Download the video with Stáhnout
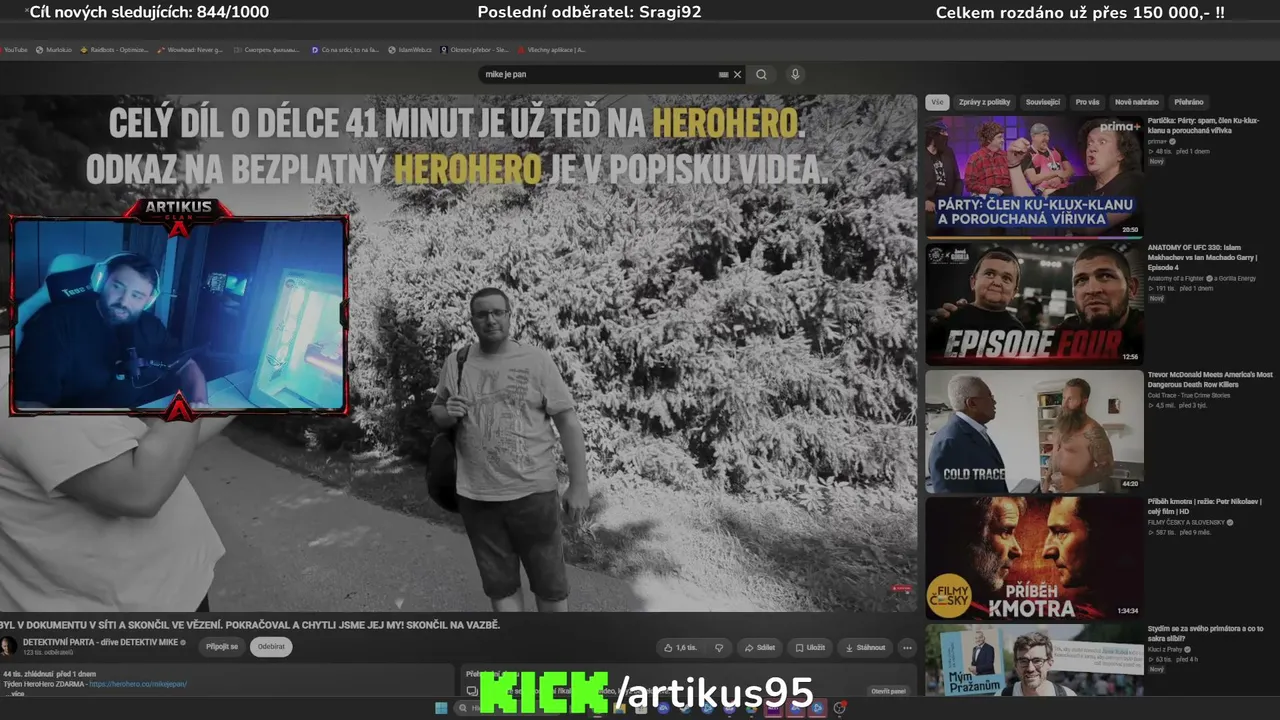 pyautogui.click(x=865, y=647)
